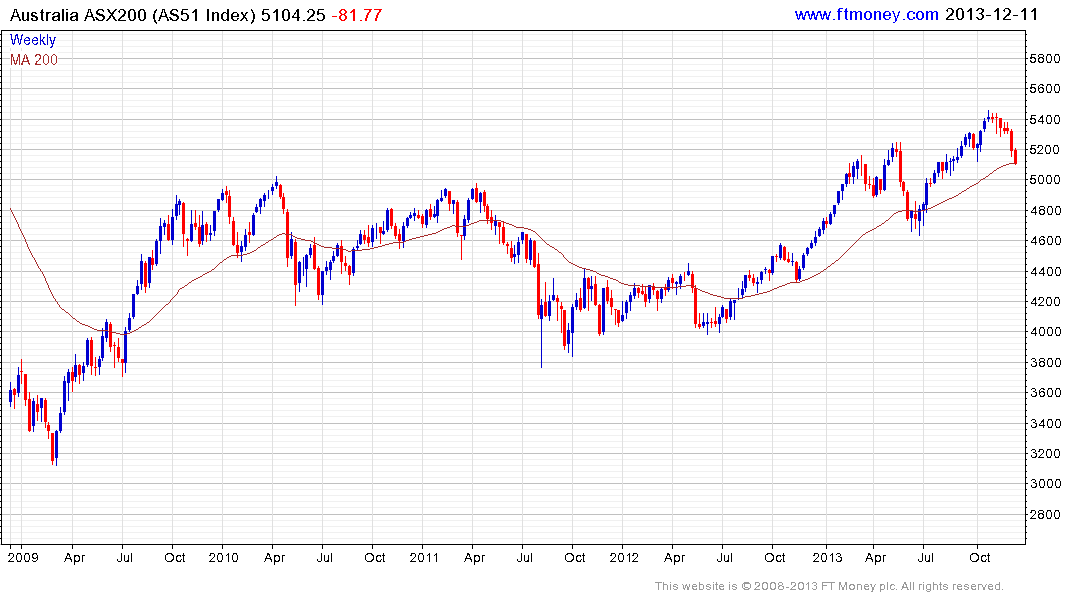Click the 'Jul' label following 2011's Apr
Viewport: 1075px width, 600px height.
pyautogui.click(x=524, y=557)
